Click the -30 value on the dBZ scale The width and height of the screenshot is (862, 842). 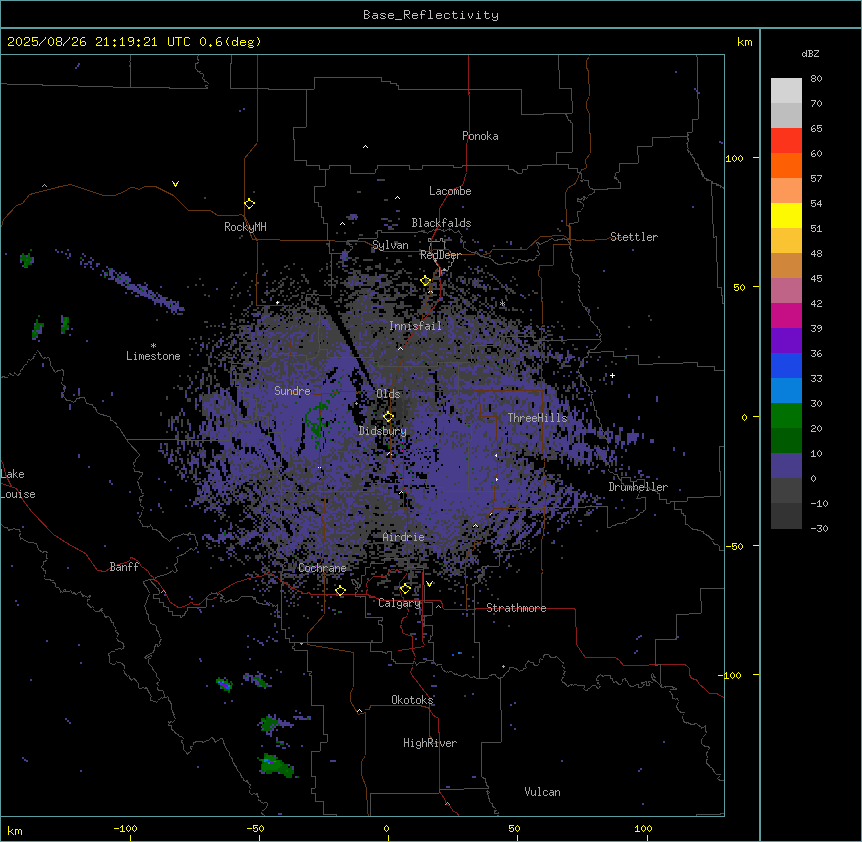pyautogui.click(x=820, y=528)
